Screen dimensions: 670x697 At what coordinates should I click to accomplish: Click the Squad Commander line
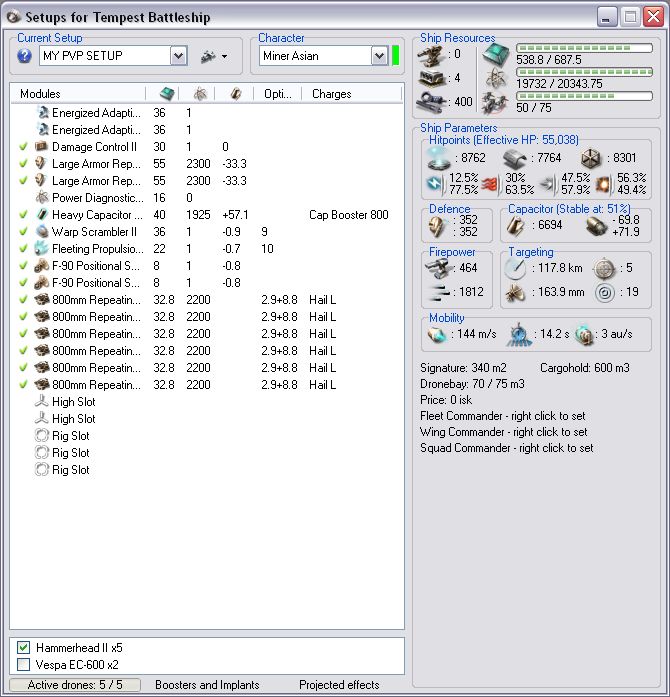point(506,448)
